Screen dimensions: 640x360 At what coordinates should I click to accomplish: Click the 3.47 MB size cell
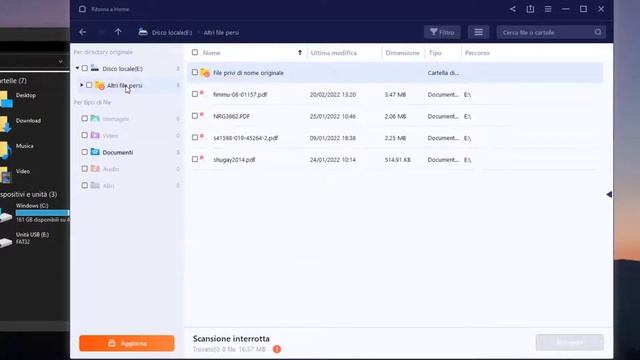pos(395,94)
